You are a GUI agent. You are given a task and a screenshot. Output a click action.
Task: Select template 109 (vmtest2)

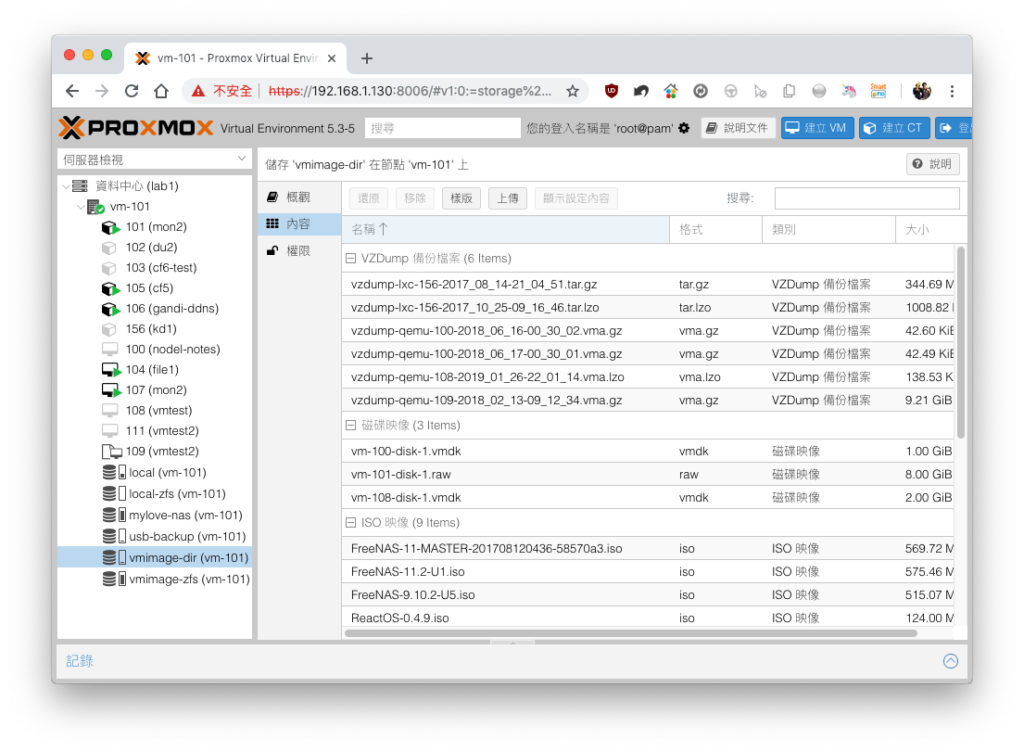point(162,451)
